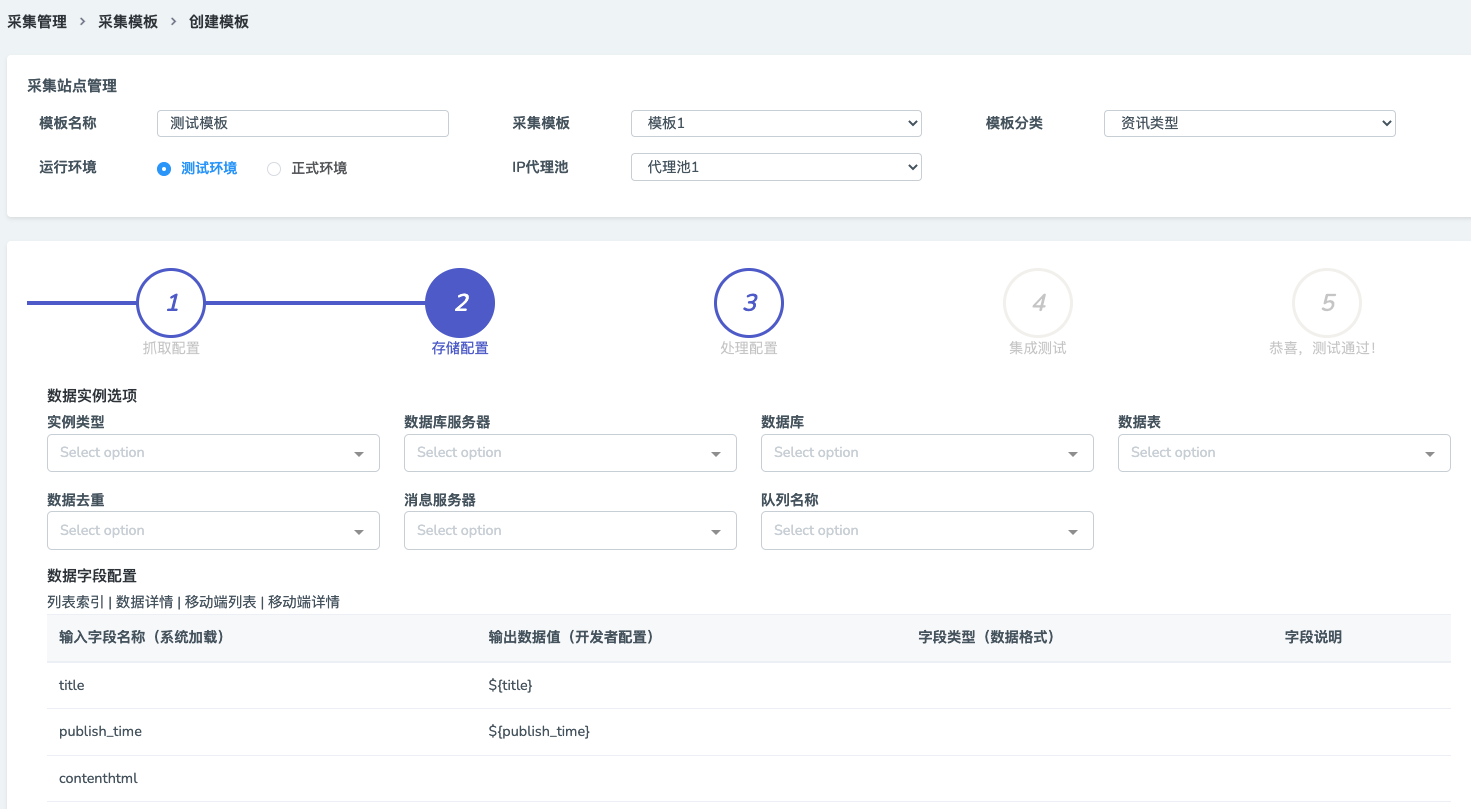This screenshot has height=809, width=1471.
Task: Open the 采集模板 dropdown showing 模板1
Action: 776,123
